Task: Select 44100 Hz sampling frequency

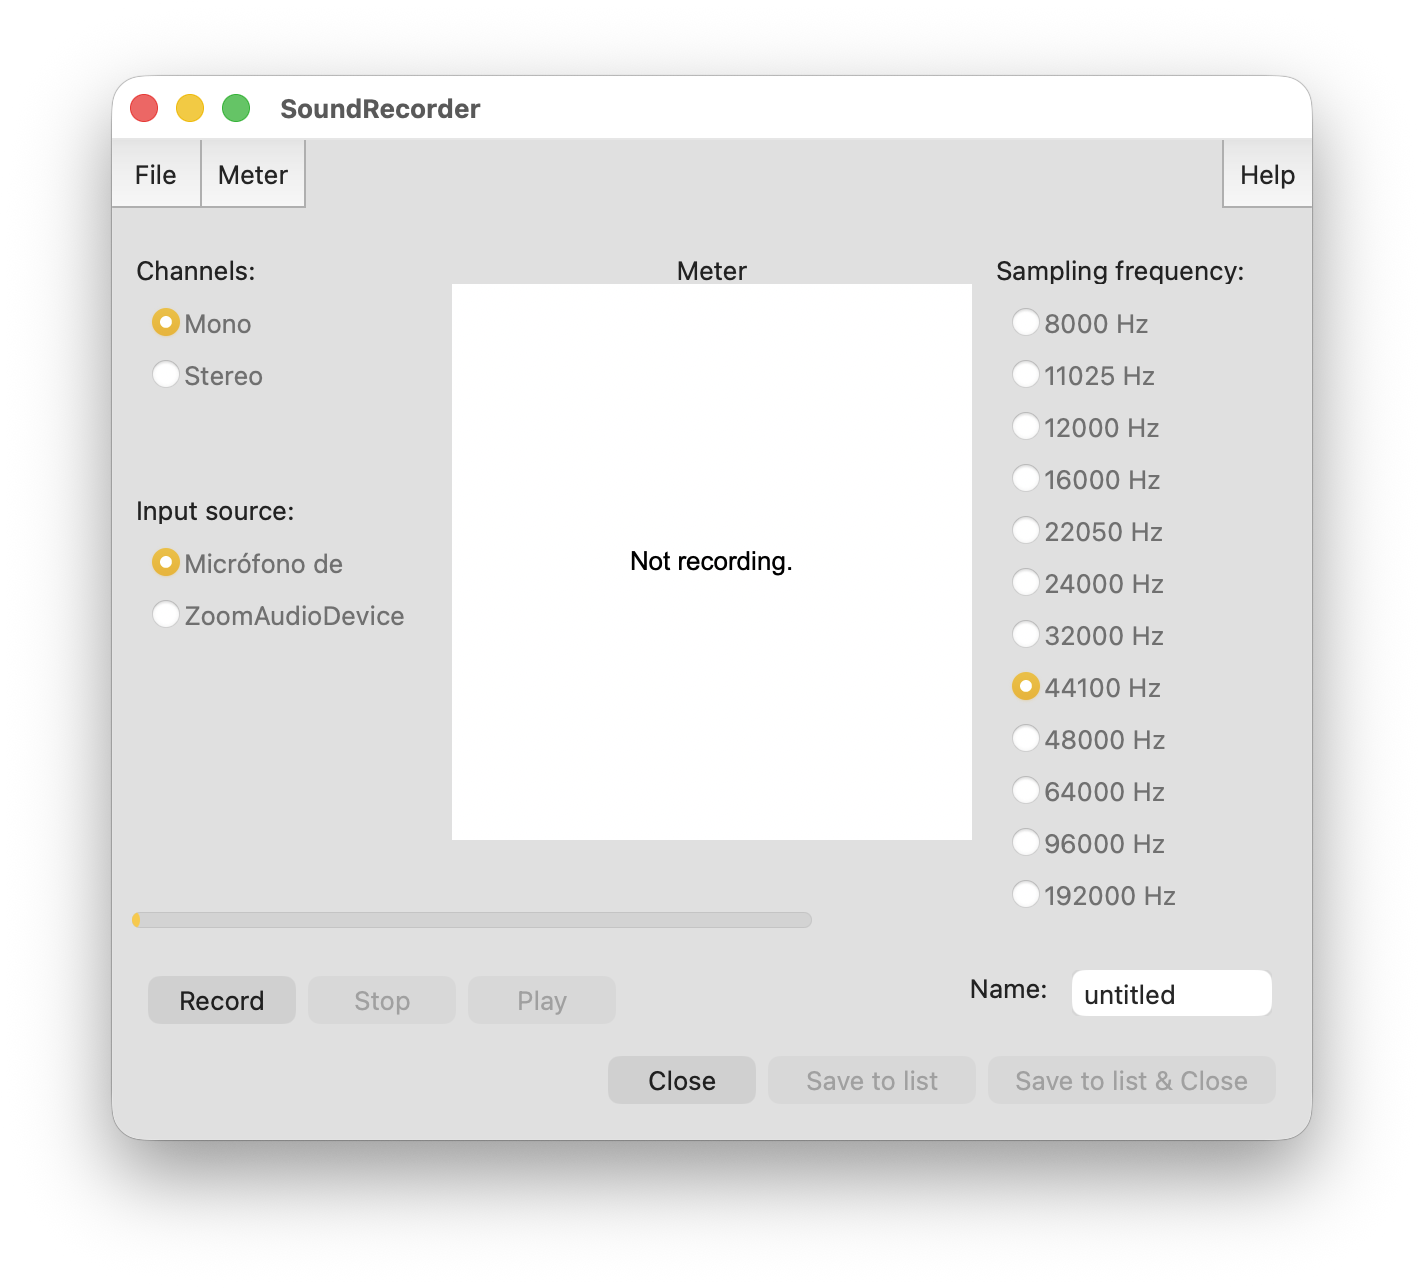Action: tap(1026, 687)
